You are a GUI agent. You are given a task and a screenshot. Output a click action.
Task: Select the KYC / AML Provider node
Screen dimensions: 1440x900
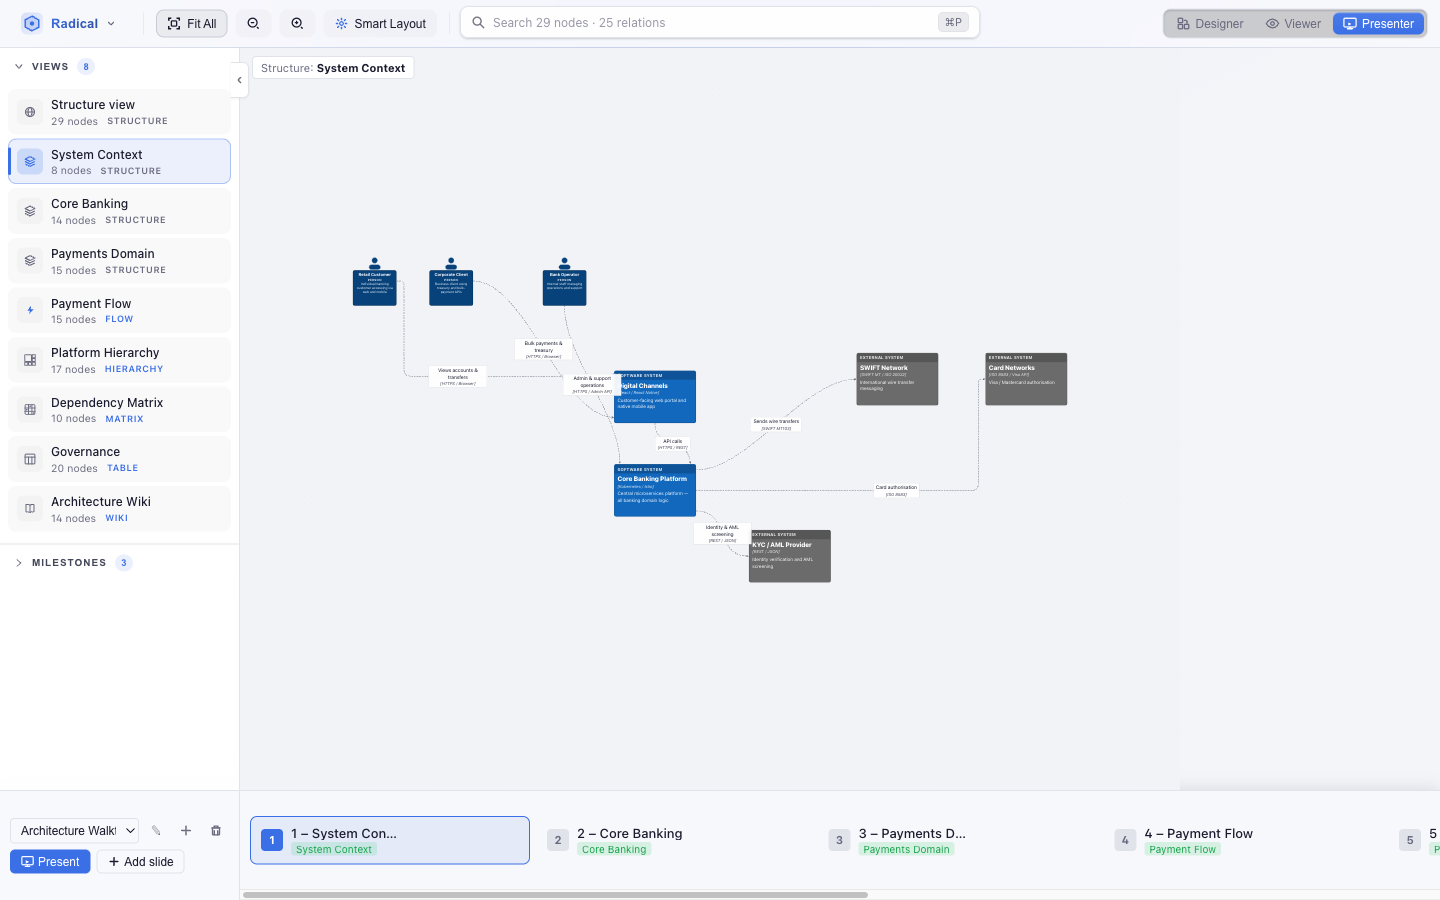790,556
